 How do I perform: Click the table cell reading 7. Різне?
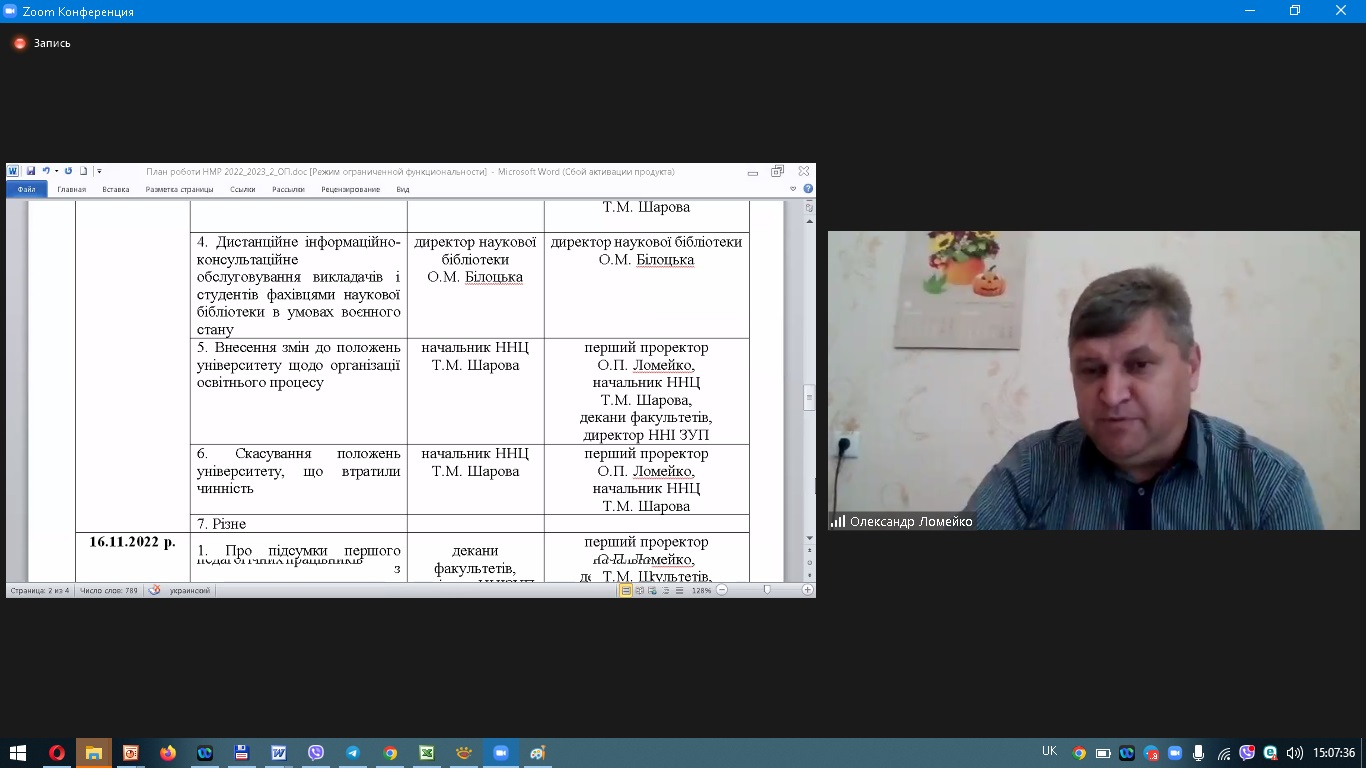(299, 524)
